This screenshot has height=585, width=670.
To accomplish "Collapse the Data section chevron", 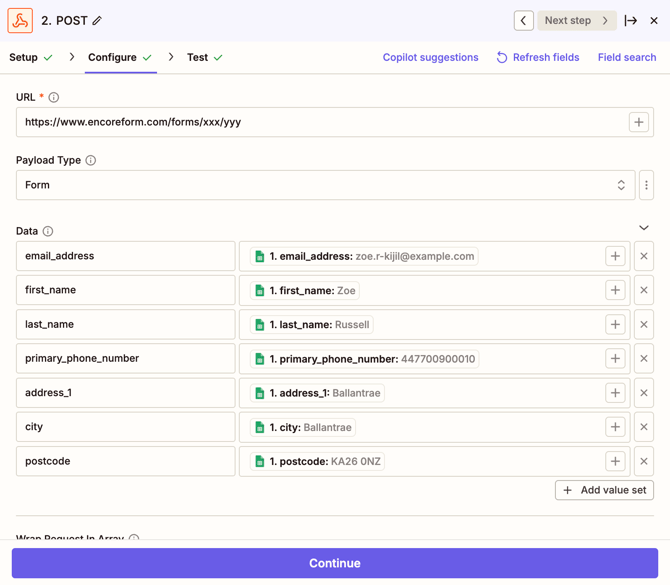I will click(644, 228).
